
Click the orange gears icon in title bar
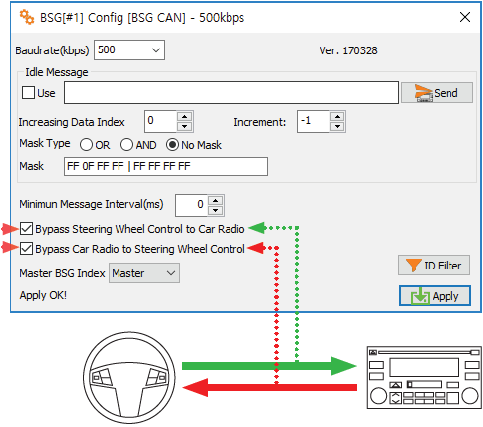pyautogui.click(x=27, y=17)
